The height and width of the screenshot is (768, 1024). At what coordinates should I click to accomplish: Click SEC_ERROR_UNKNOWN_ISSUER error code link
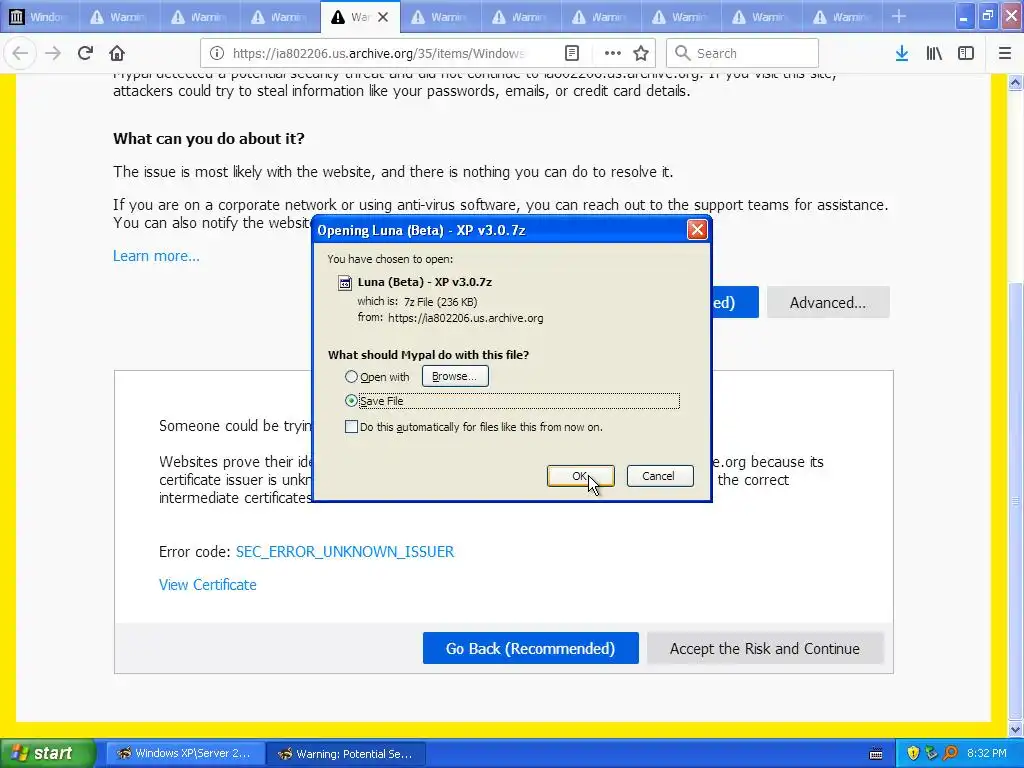345,552
